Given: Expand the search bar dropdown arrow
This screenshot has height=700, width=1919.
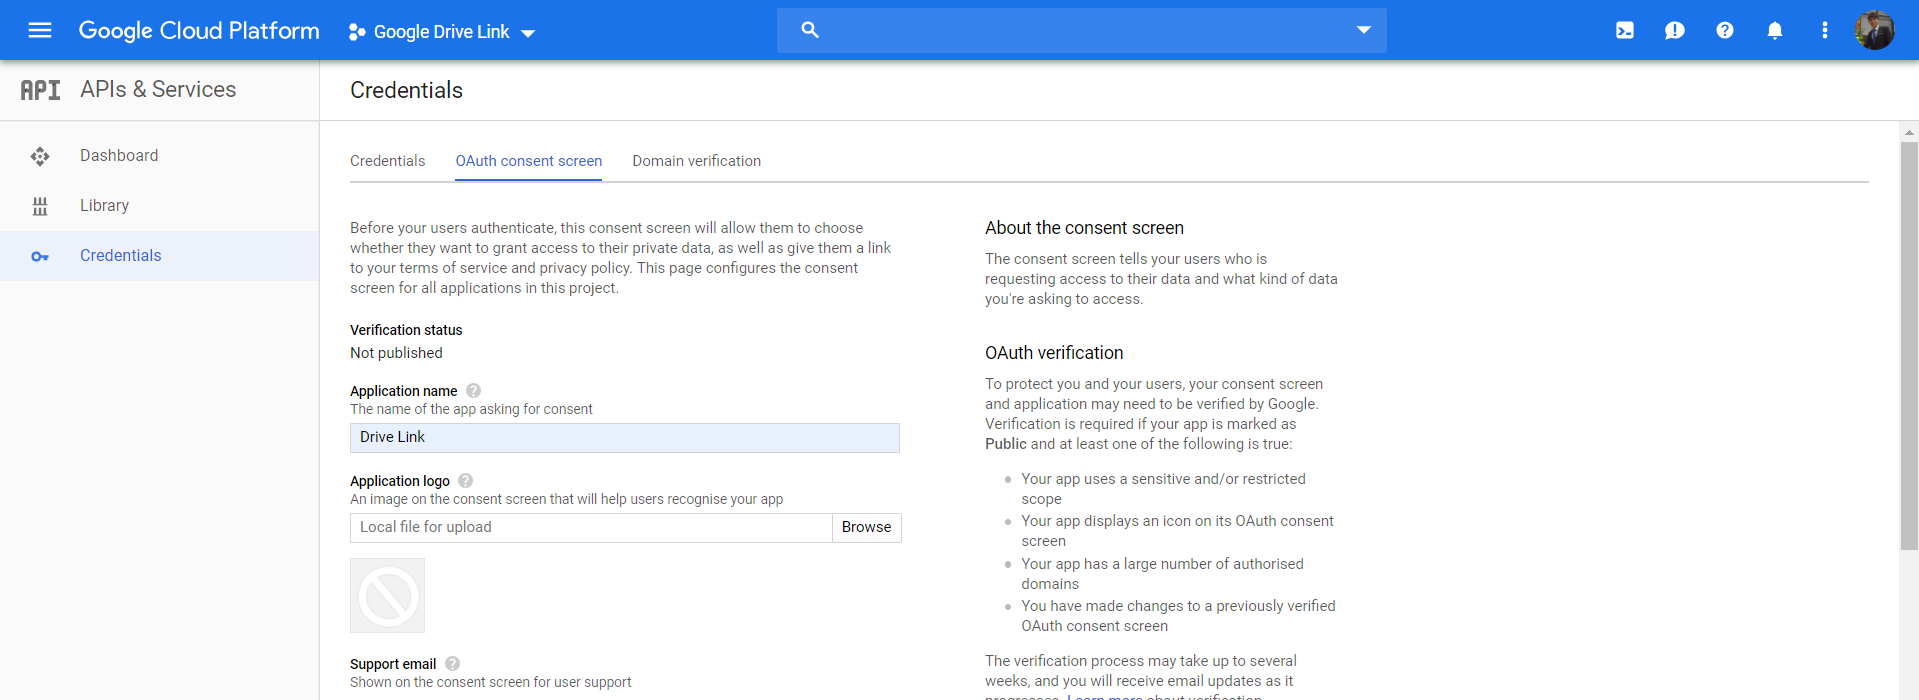Looking at the screenshot, I should coord(1363,30).
